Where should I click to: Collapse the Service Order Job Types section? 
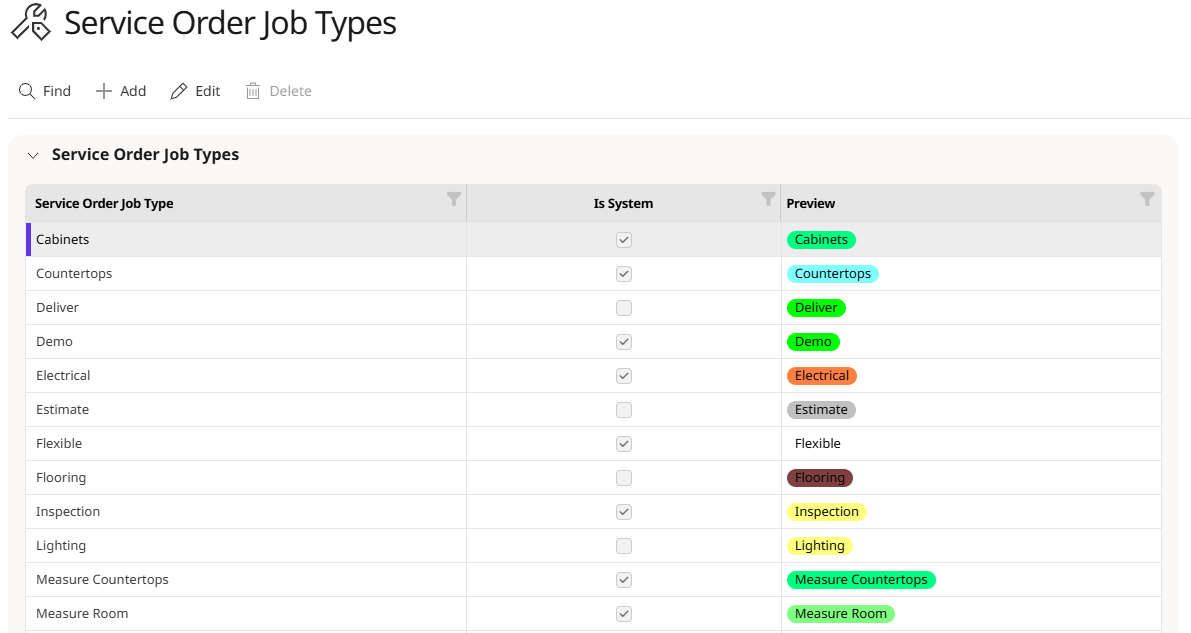[33, 155]
